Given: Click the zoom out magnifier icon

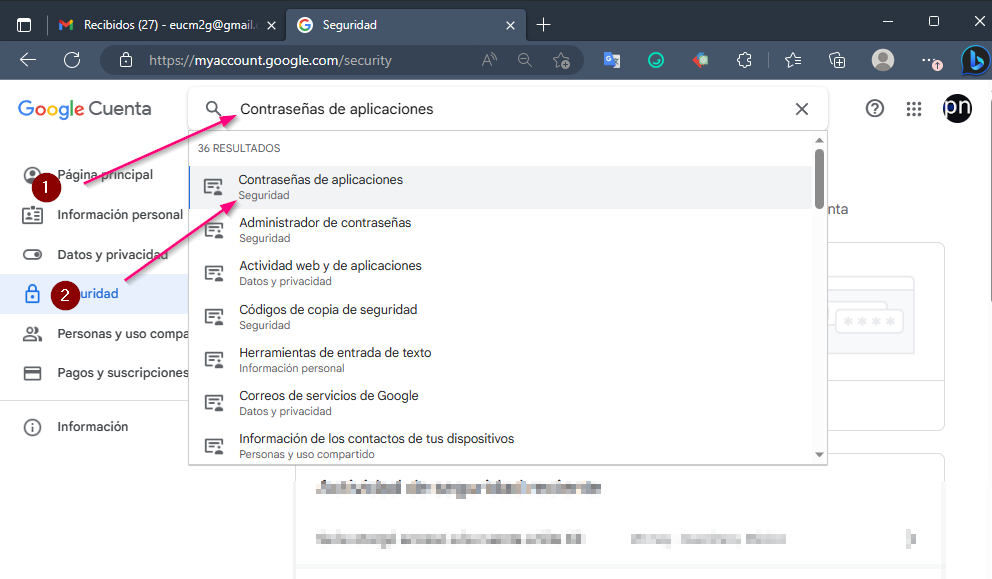Looking at the screenshot, I should 524,60.
